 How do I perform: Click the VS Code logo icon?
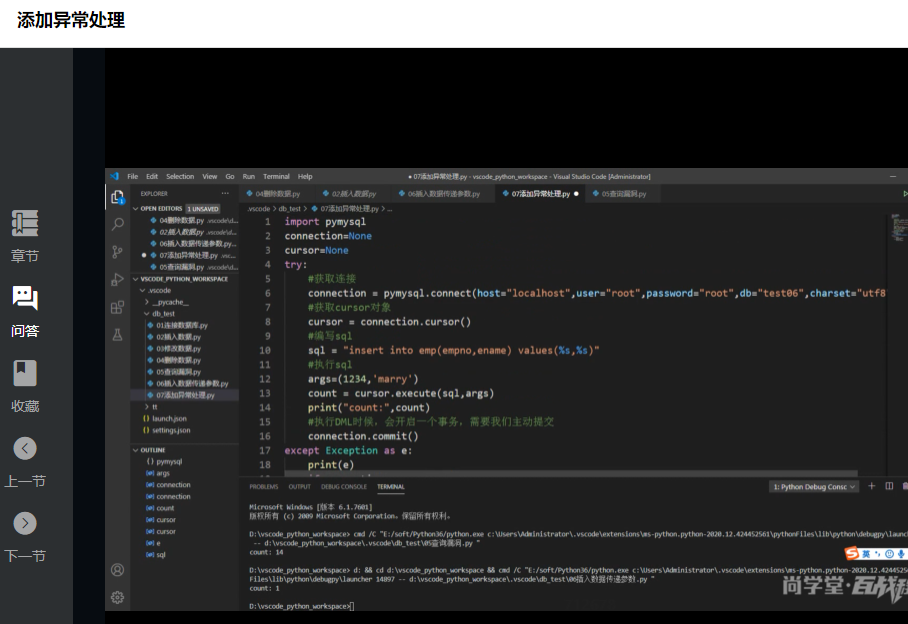115,176
